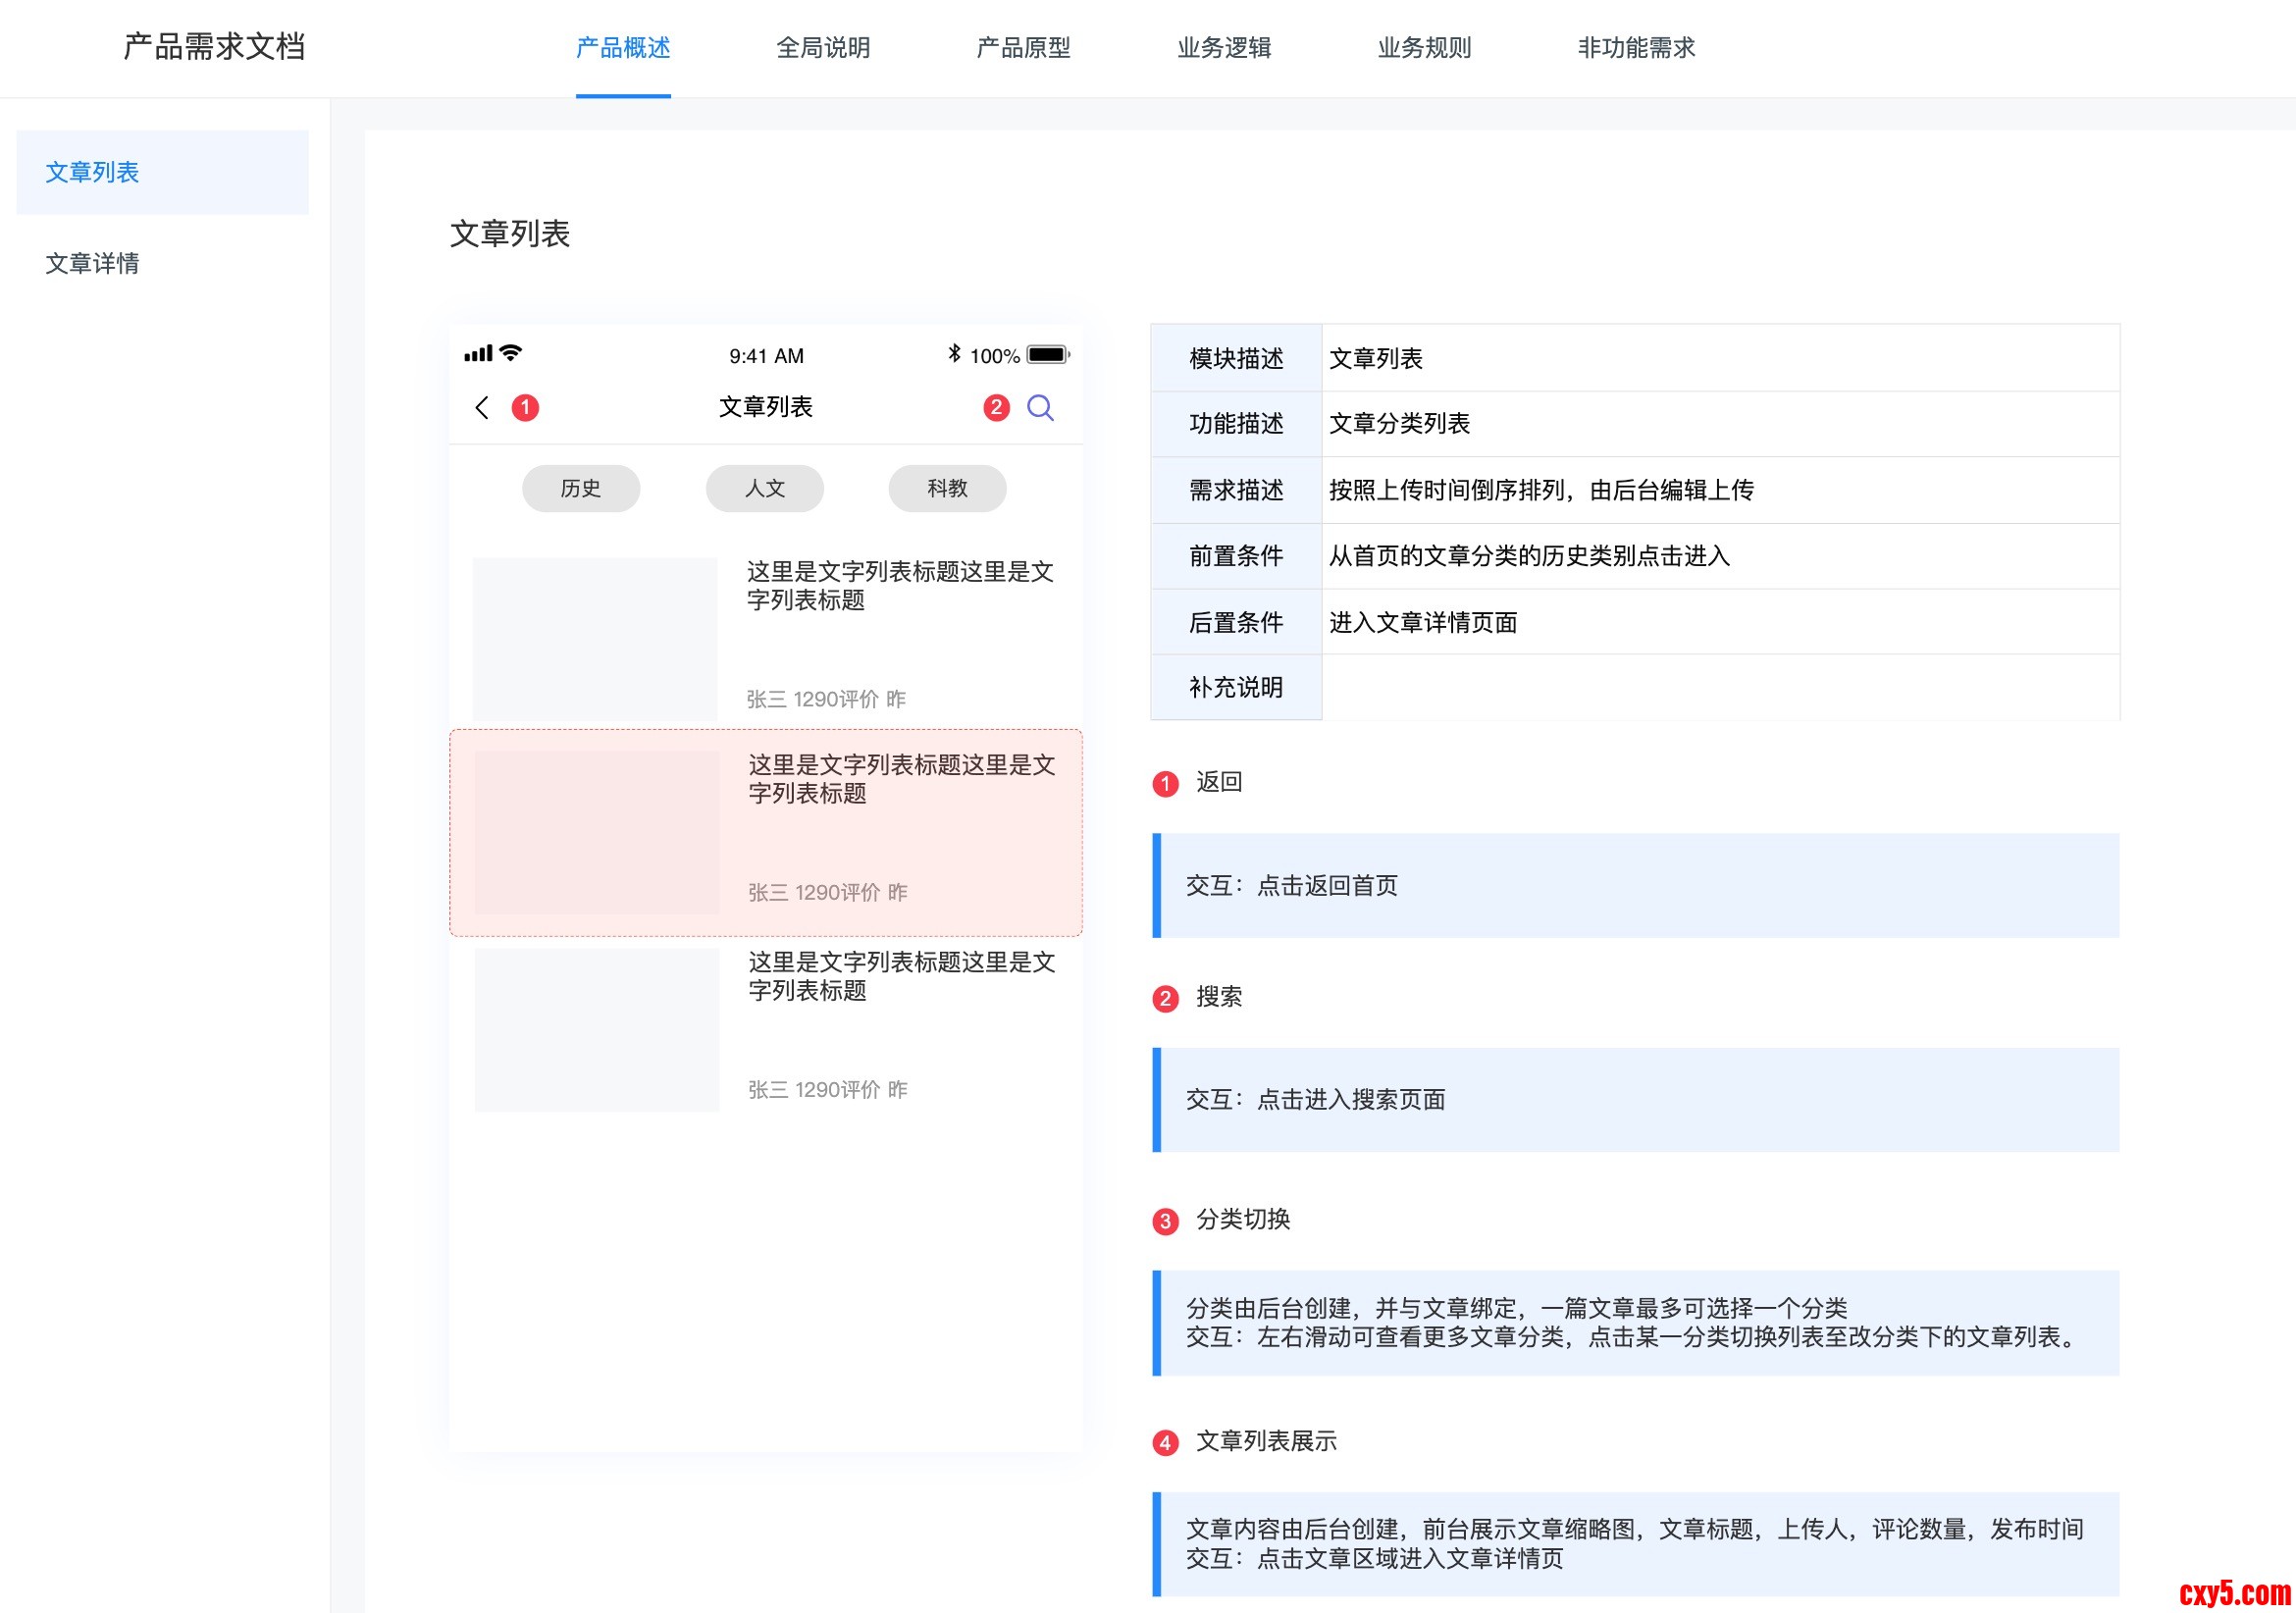Click the Wi-Fi signal icon
This screenshot has height=1613, width=2296.
pyautogui.click(x=511, y=353)
